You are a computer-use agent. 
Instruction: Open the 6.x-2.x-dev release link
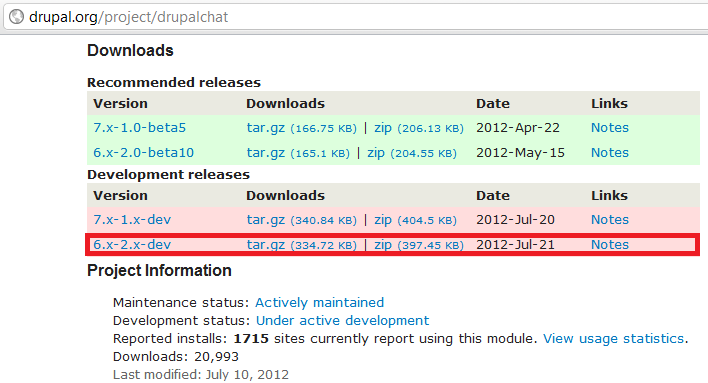[x=132, y=244]
